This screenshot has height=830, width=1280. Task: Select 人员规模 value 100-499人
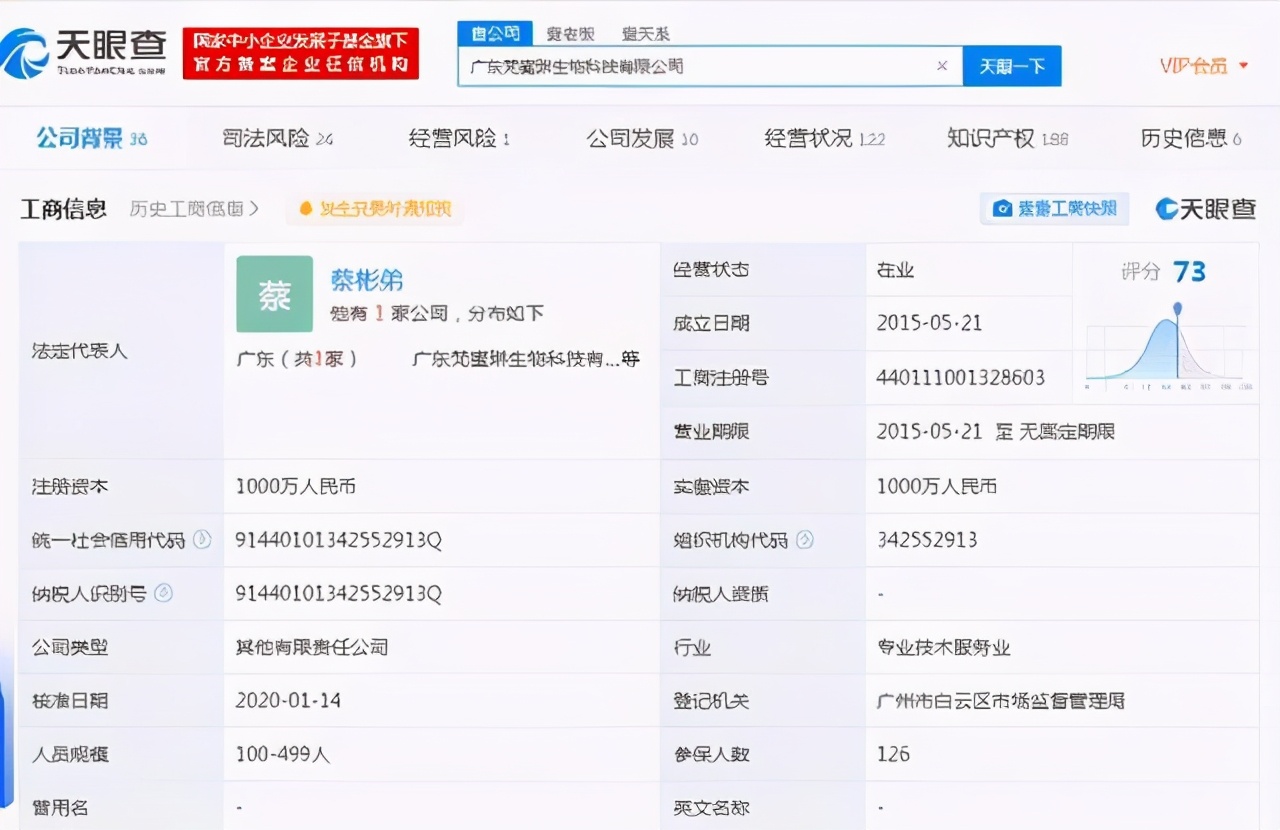coord(283,754)
